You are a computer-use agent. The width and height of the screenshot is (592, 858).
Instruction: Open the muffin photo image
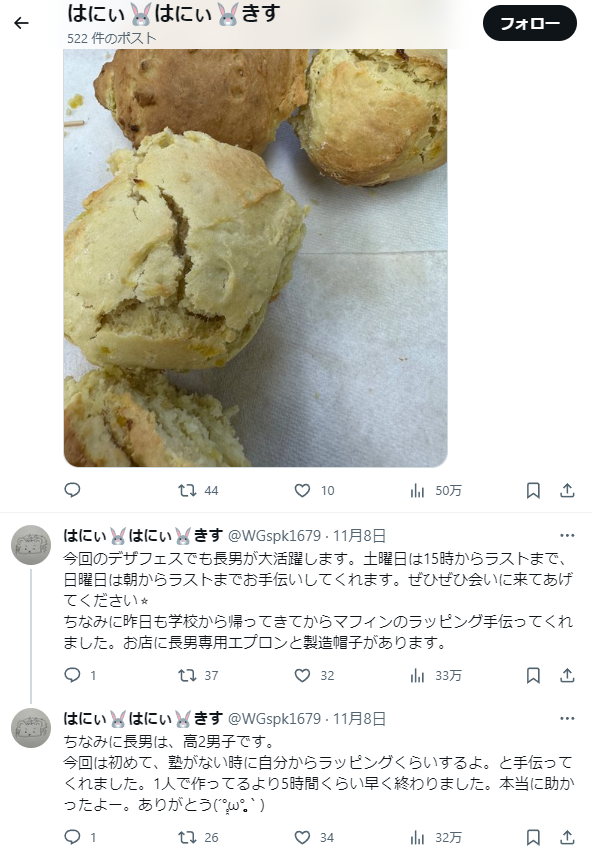tap(256, 258)
